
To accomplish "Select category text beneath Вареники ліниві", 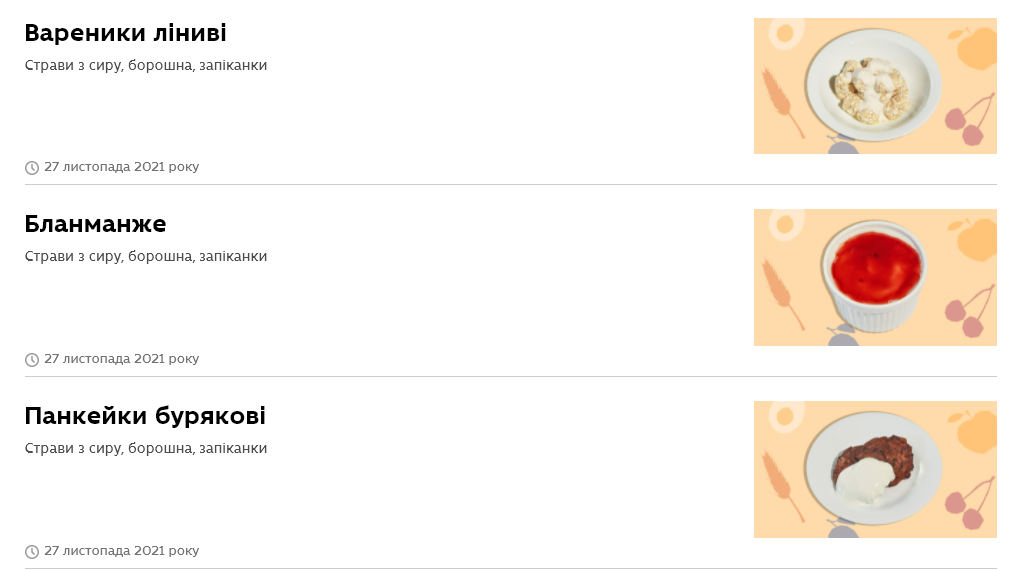I will tap(146, 65).
